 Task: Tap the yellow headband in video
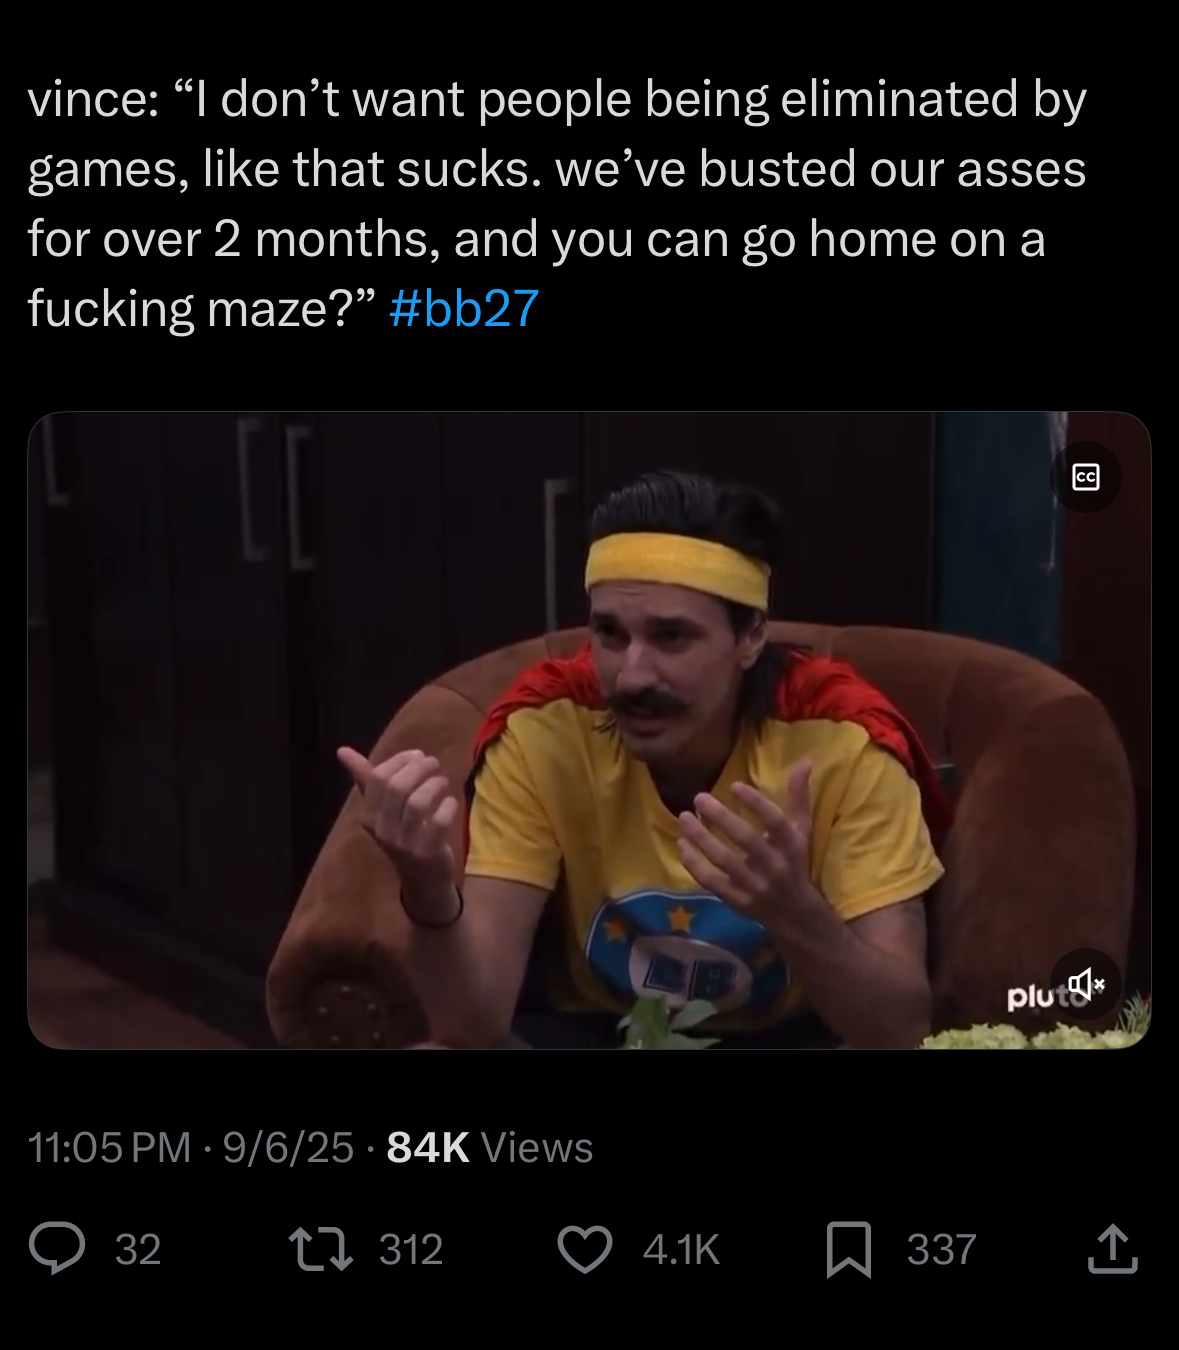[678, 568]
